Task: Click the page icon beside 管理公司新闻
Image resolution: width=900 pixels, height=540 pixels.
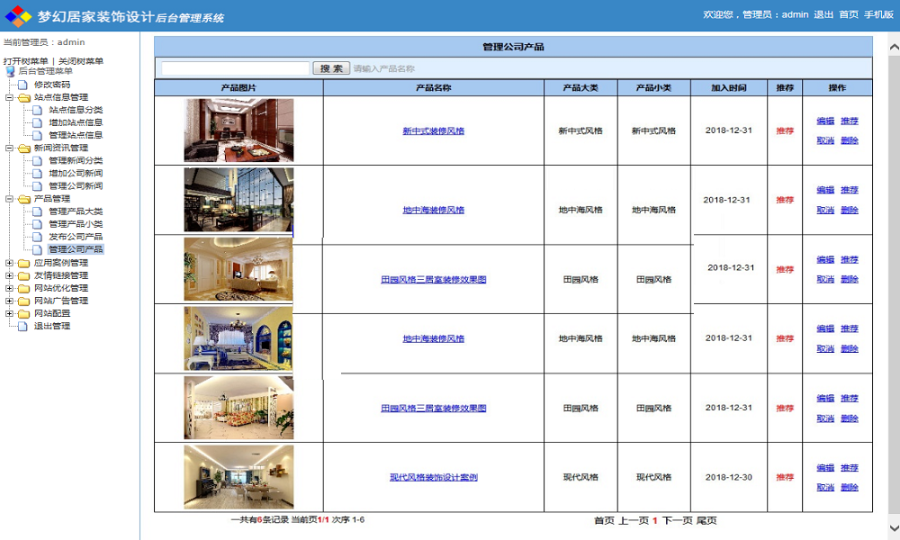Action: pos(37,186)
